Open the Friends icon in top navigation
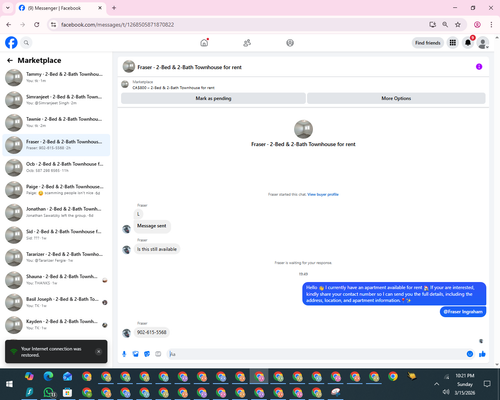Screen dimensions: 500x400 pos(247,43)
